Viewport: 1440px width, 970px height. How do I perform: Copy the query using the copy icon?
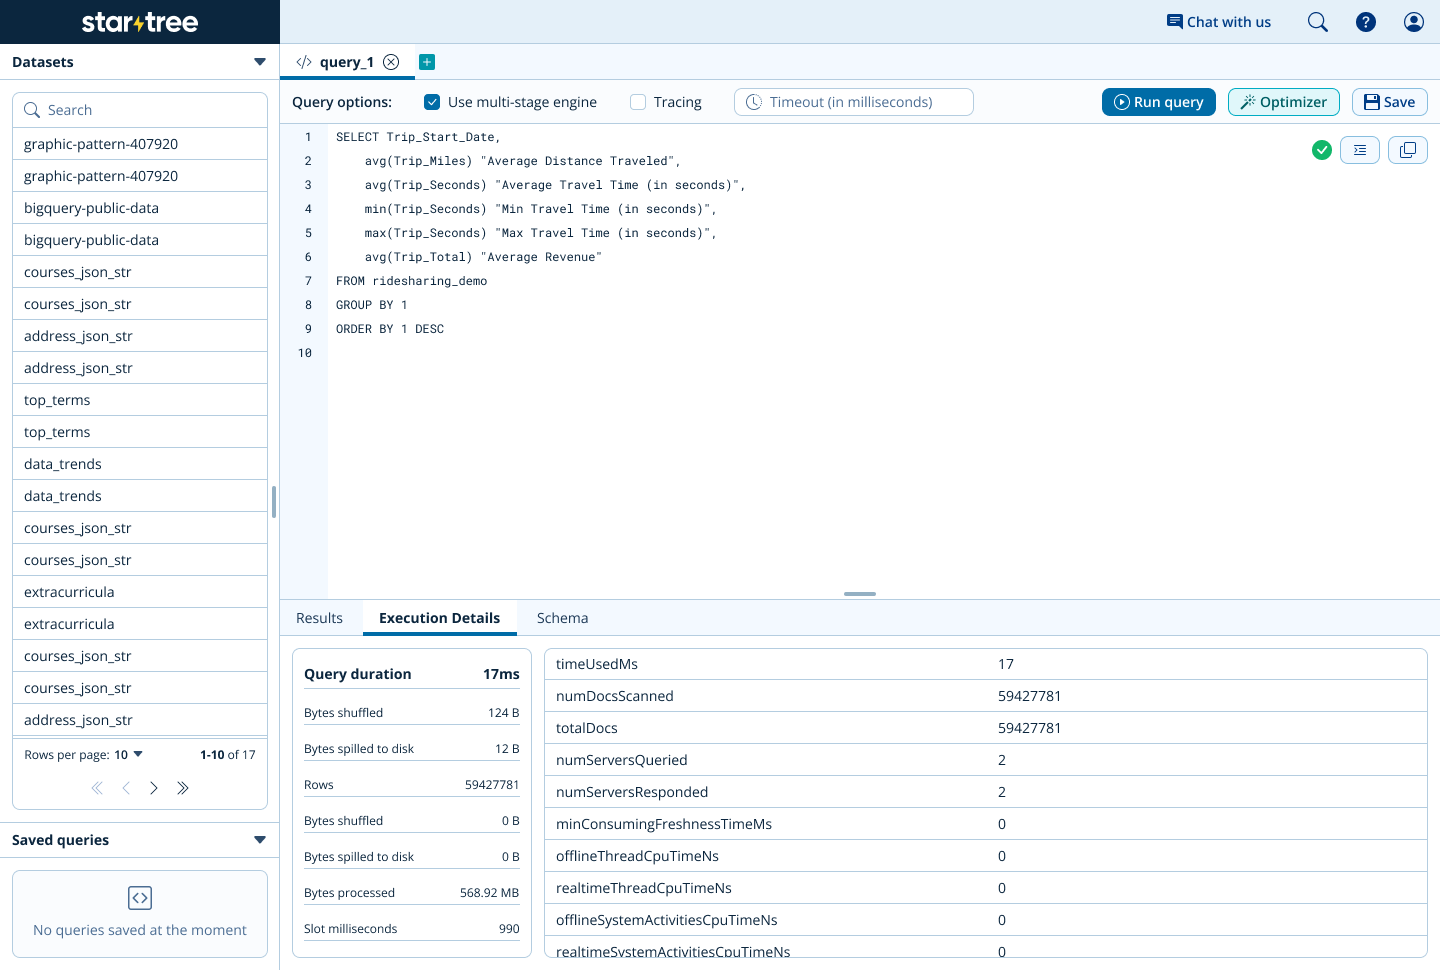pos(1407,150)
